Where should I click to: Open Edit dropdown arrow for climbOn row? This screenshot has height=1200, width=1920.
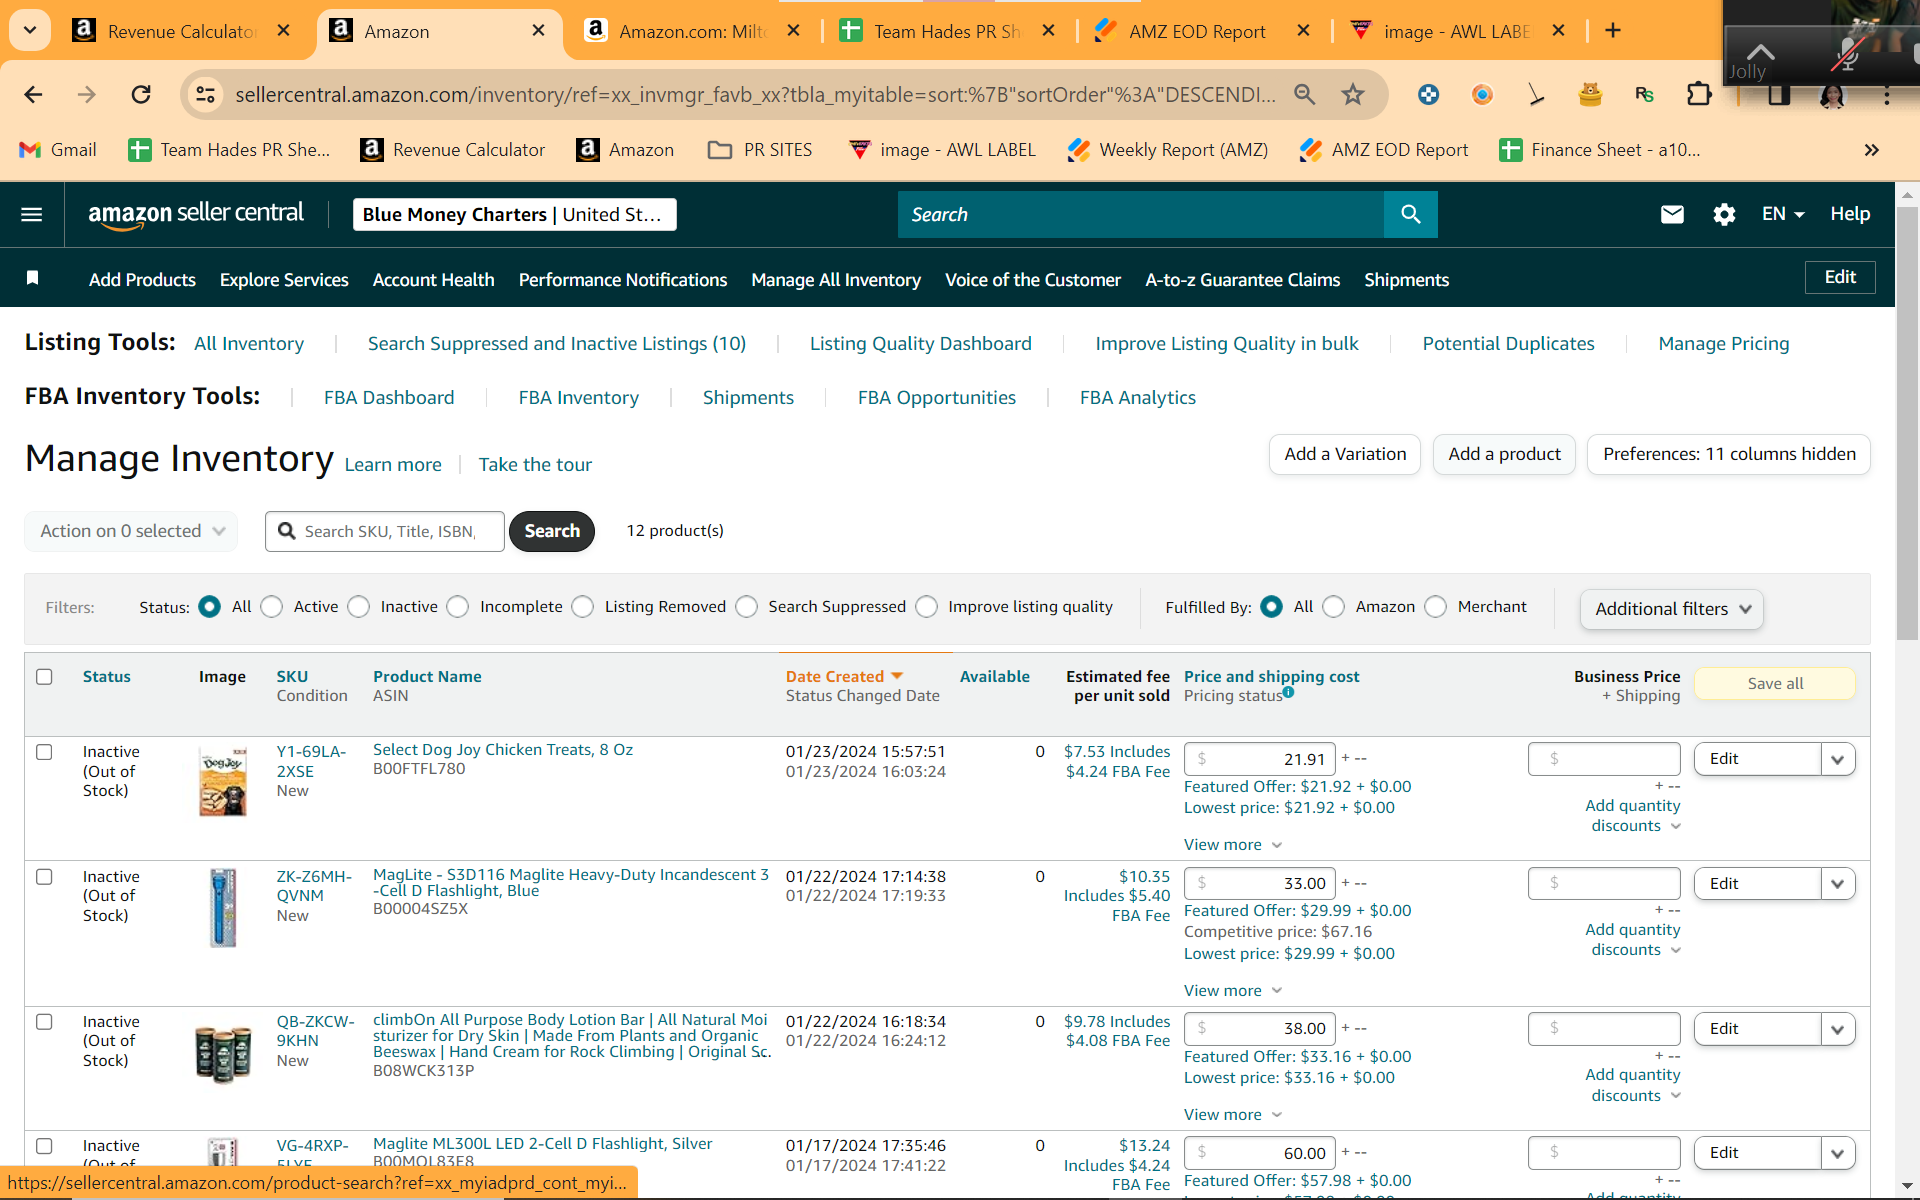point(1837,1029)
